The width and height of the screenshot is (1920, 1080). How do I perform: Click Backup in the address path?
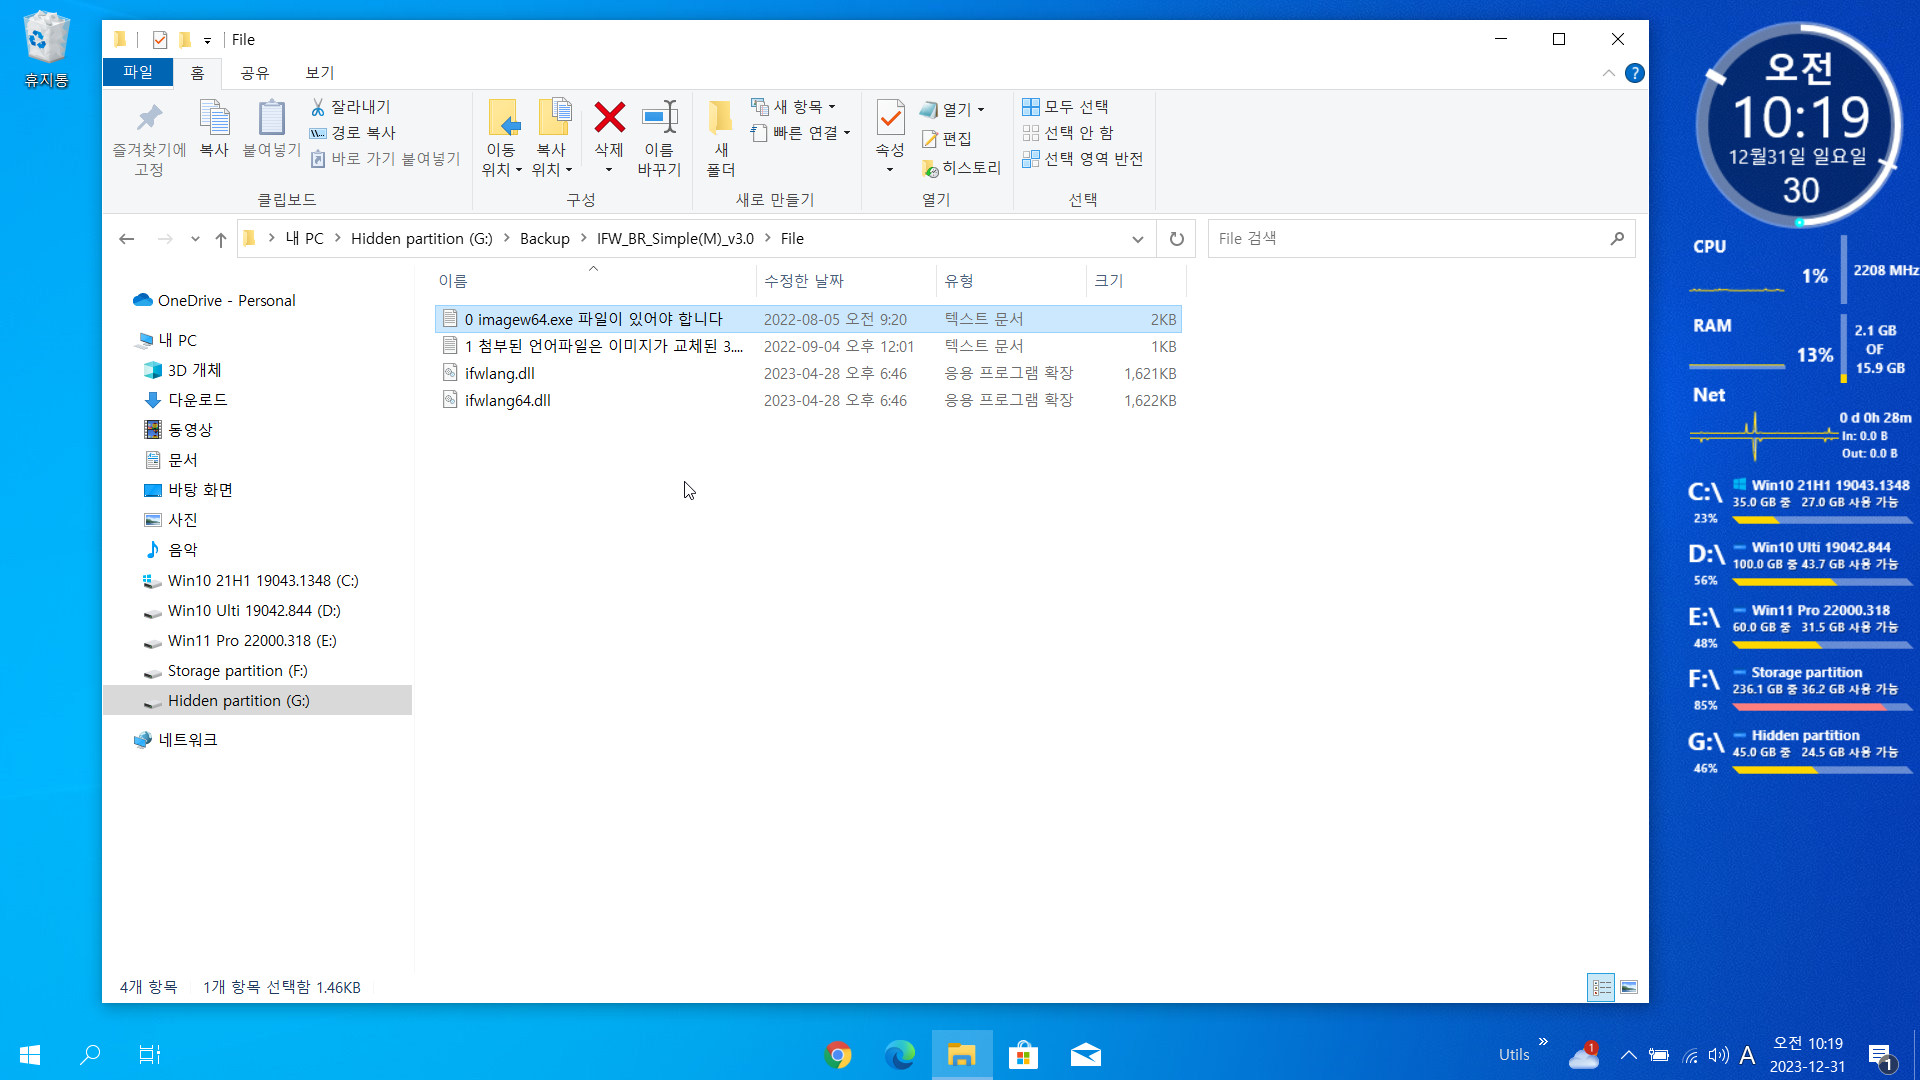pyautogui.click(x=544, y=238)
